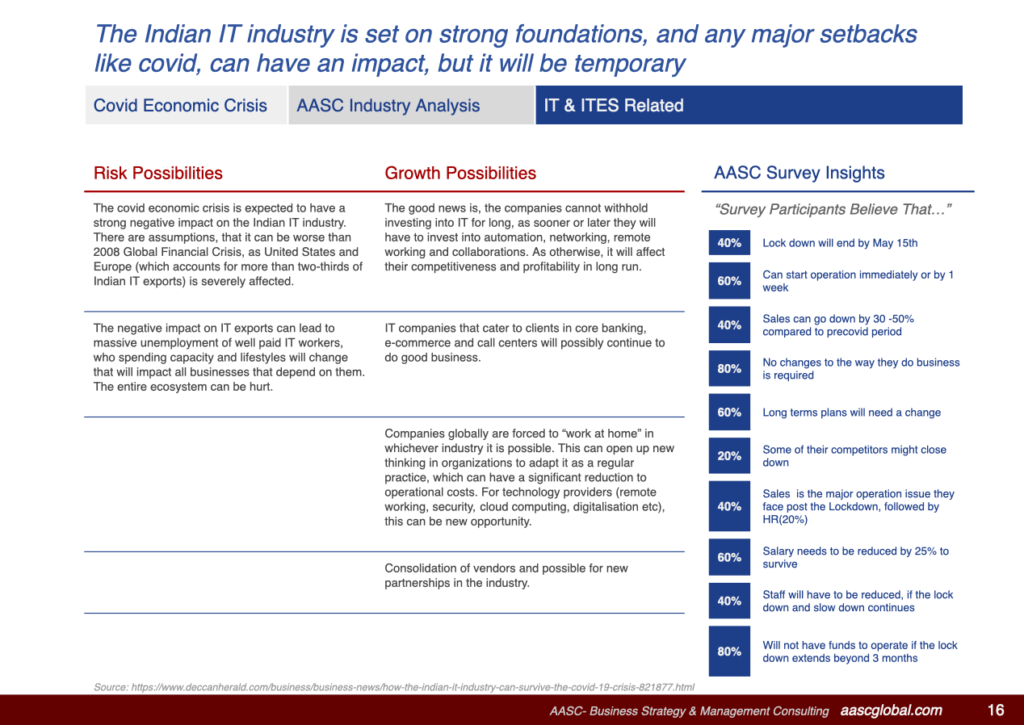
Task: Click the Risk Possibilities heading
Action: [158, 173]
